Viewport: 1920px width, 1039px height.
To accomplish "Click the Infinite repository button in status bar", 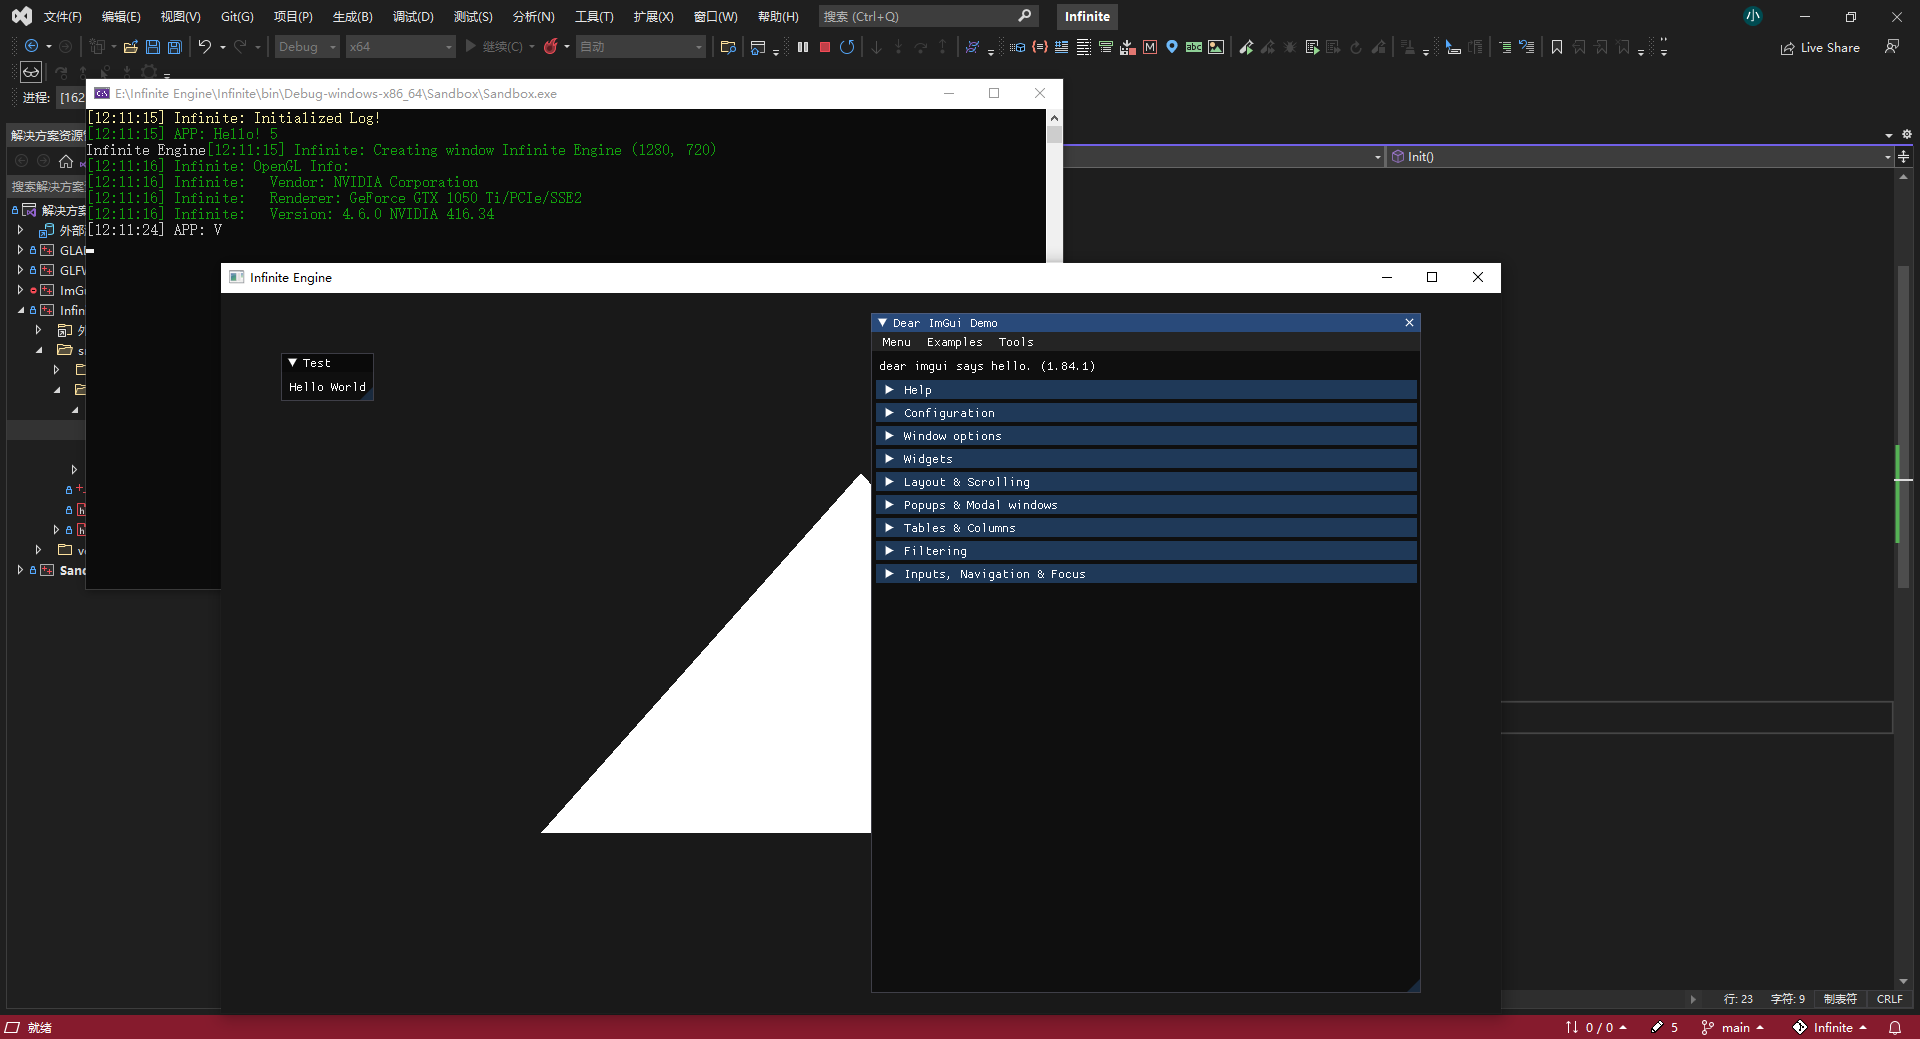I will click(1829, 1028).
